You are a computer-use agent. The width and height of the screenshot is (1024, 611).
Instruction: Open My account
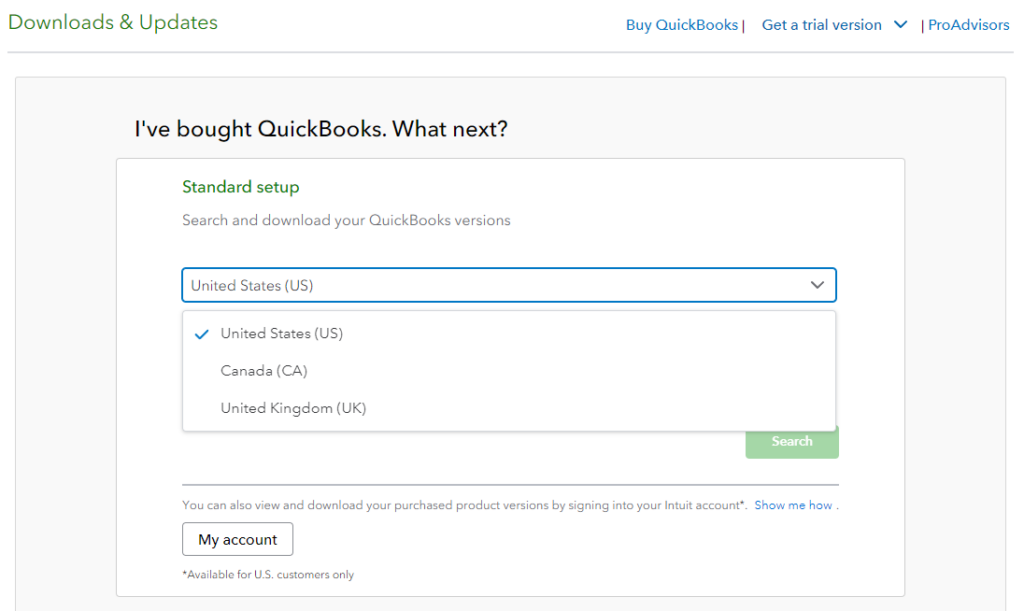click(x=237, y=539)
